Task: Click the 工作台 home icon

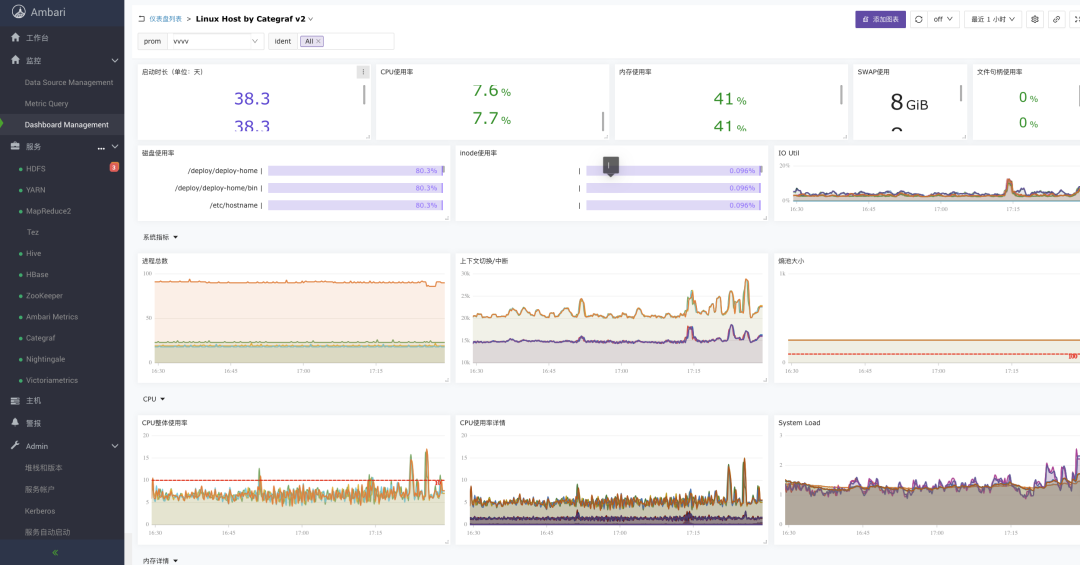Action: click(15, 37)
